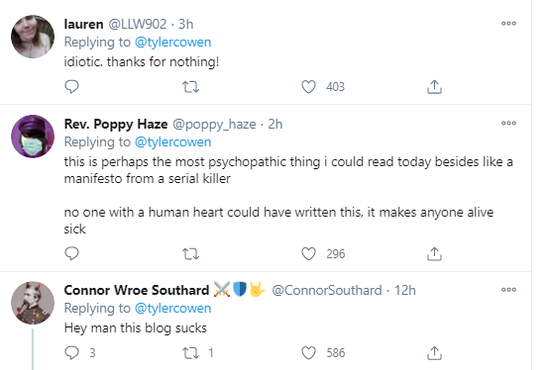550x370 pixels.
Task: Open more options on lauren's tweet
Action: [509, 23]
